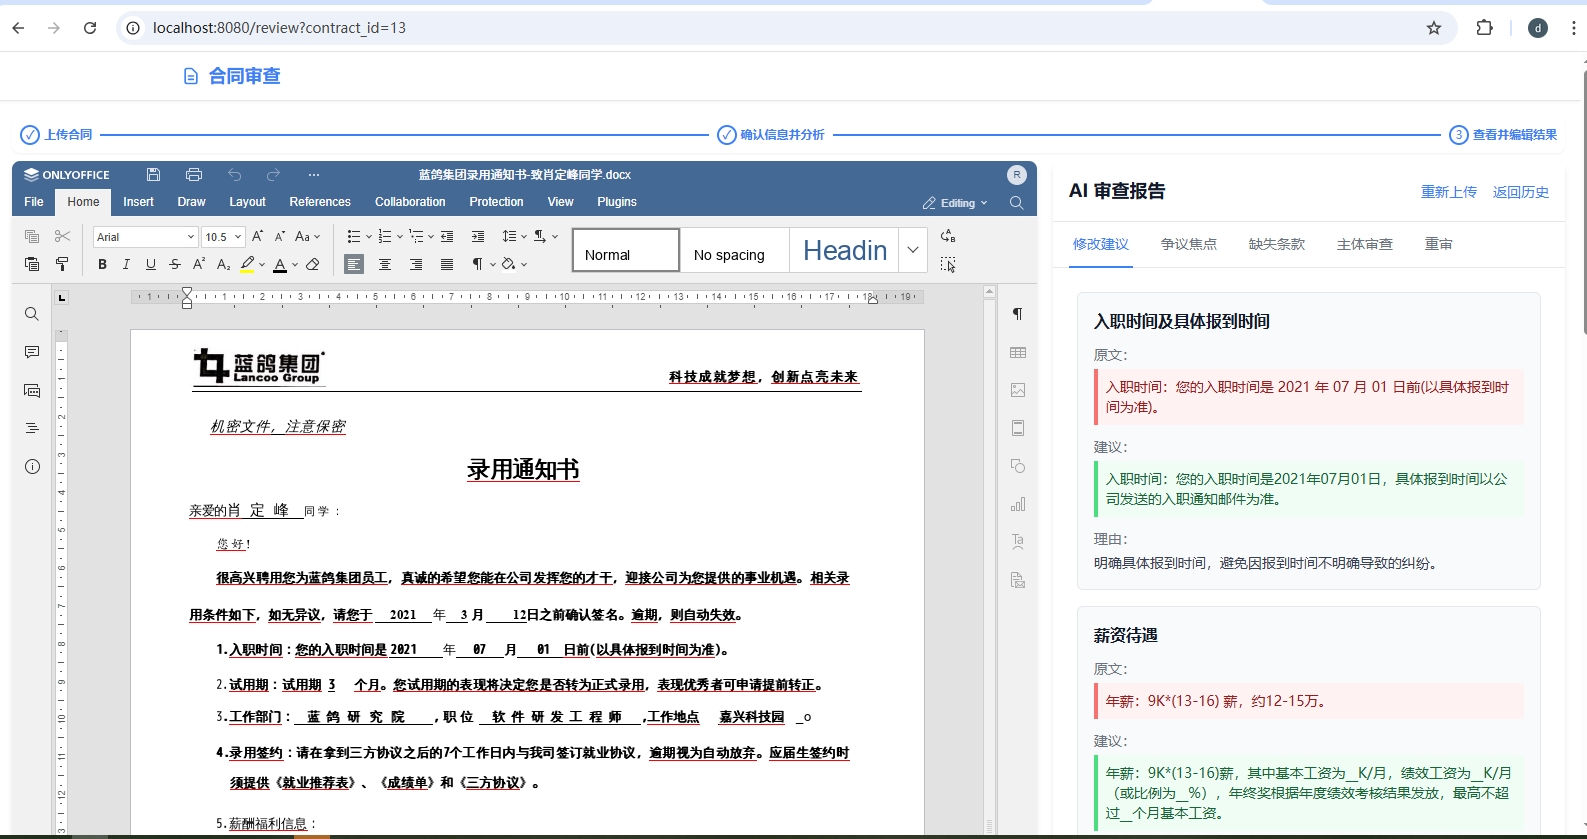The width and height of the screenshot is (1587, 839).
Task: Click the 上传合同 step
Action: click(x=56, y=135)
